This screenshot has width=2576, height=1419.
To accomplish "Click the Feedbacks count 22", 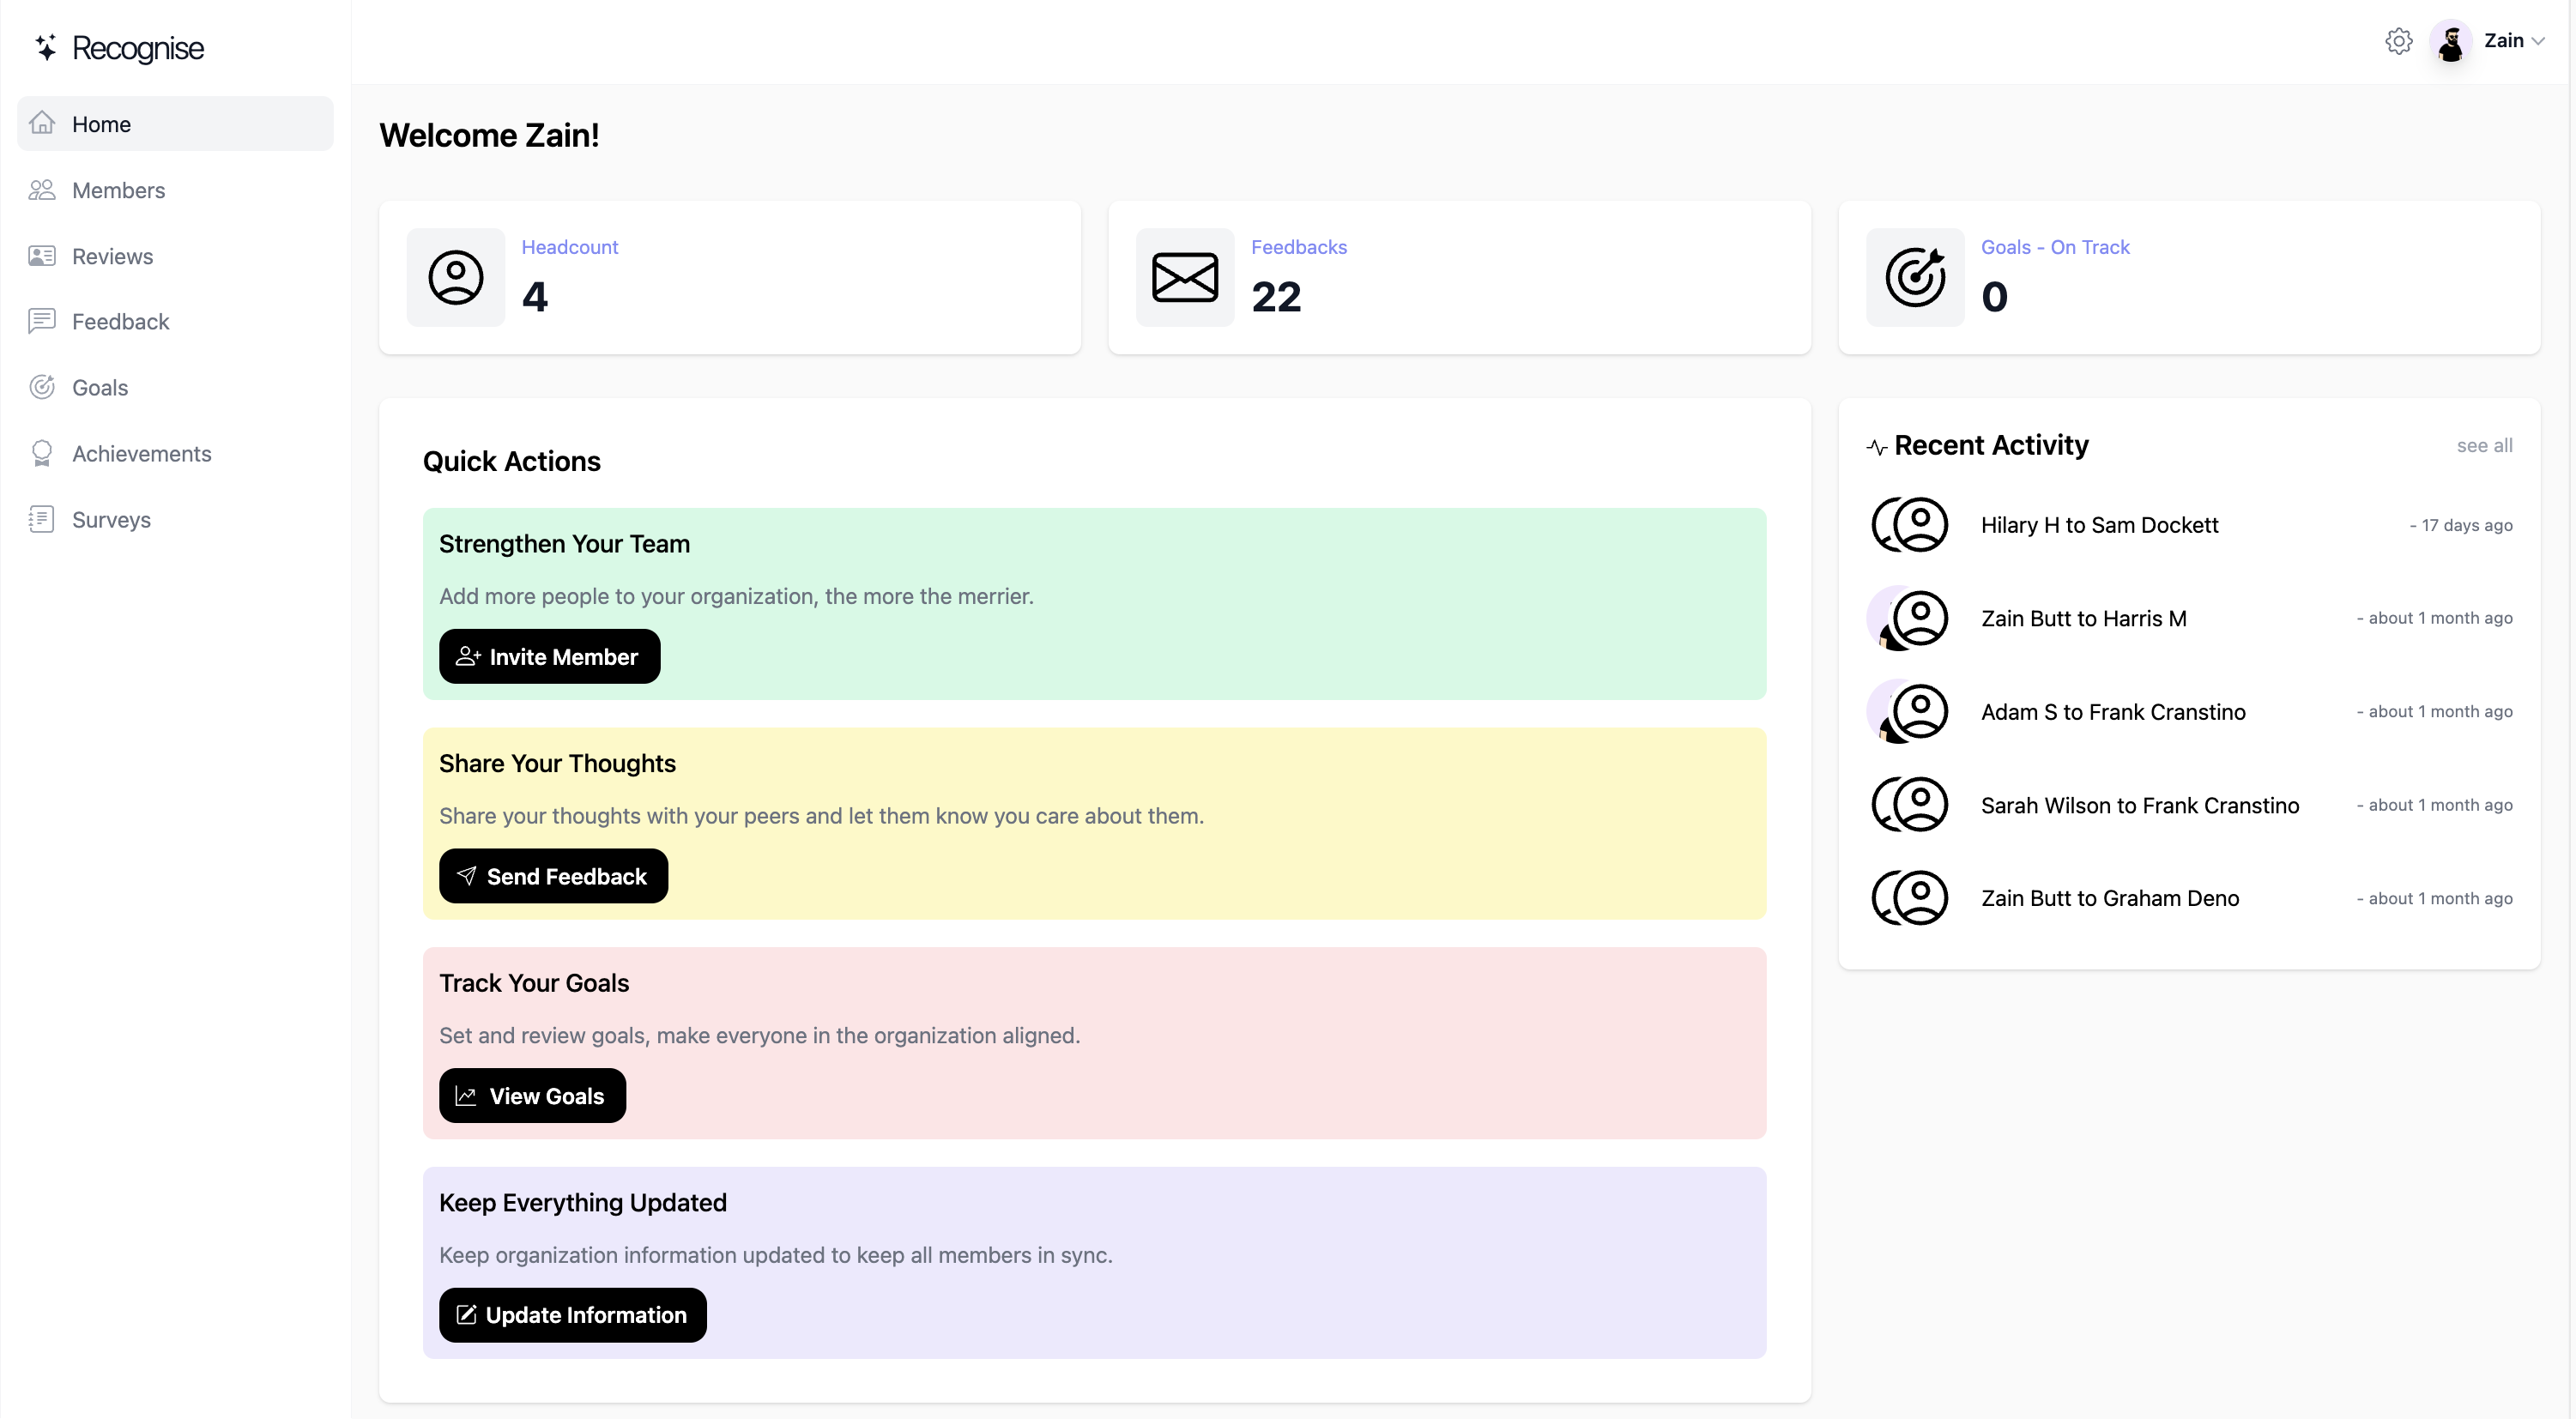I will tap(1276, 297).
